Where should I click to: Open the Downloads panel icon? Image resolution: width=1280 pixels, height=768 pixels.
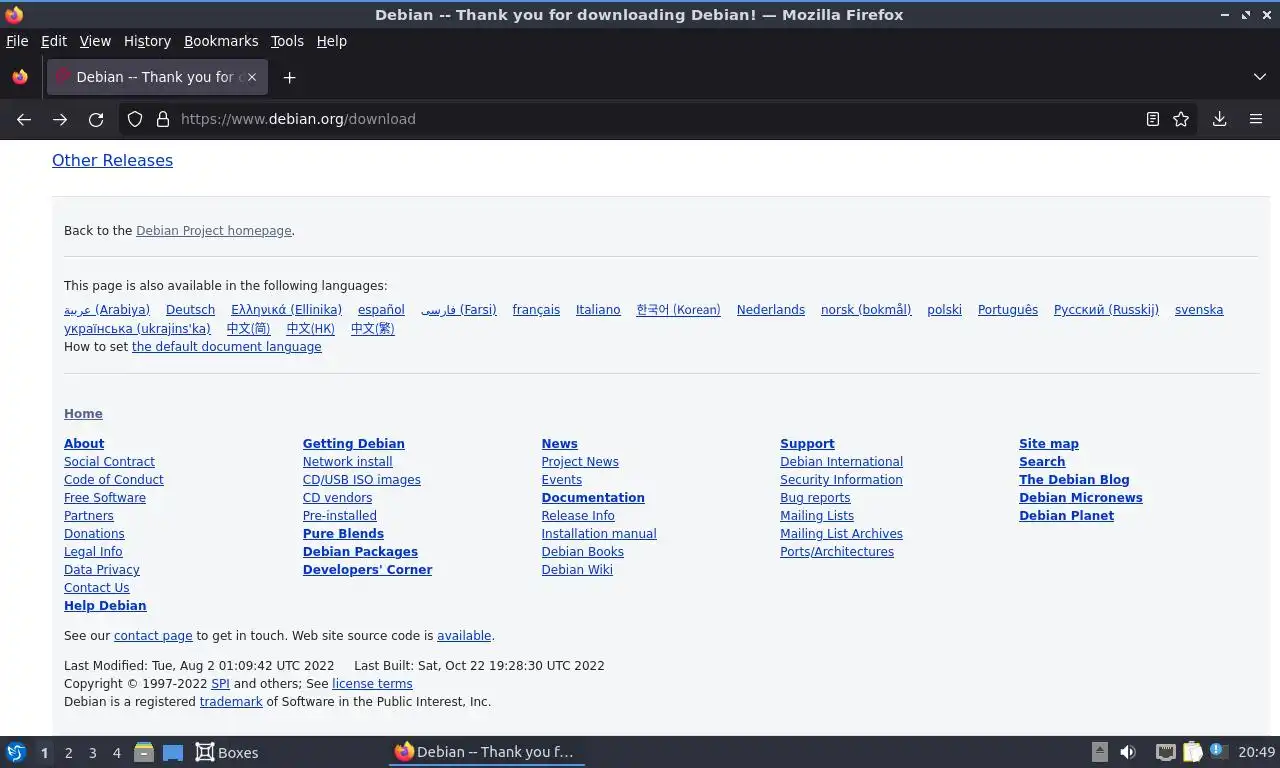[1220, 119]
